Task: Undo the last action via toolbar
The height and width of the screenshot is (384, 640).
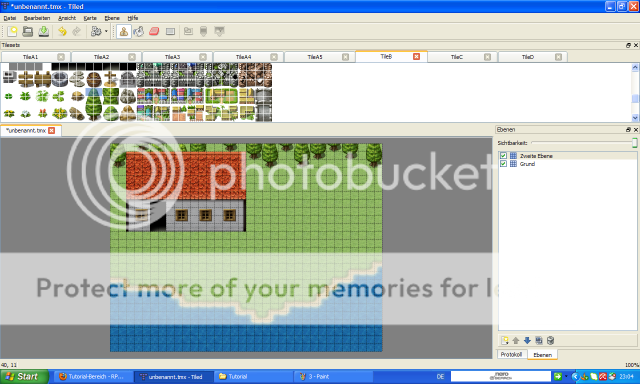Action: [62, 31]
